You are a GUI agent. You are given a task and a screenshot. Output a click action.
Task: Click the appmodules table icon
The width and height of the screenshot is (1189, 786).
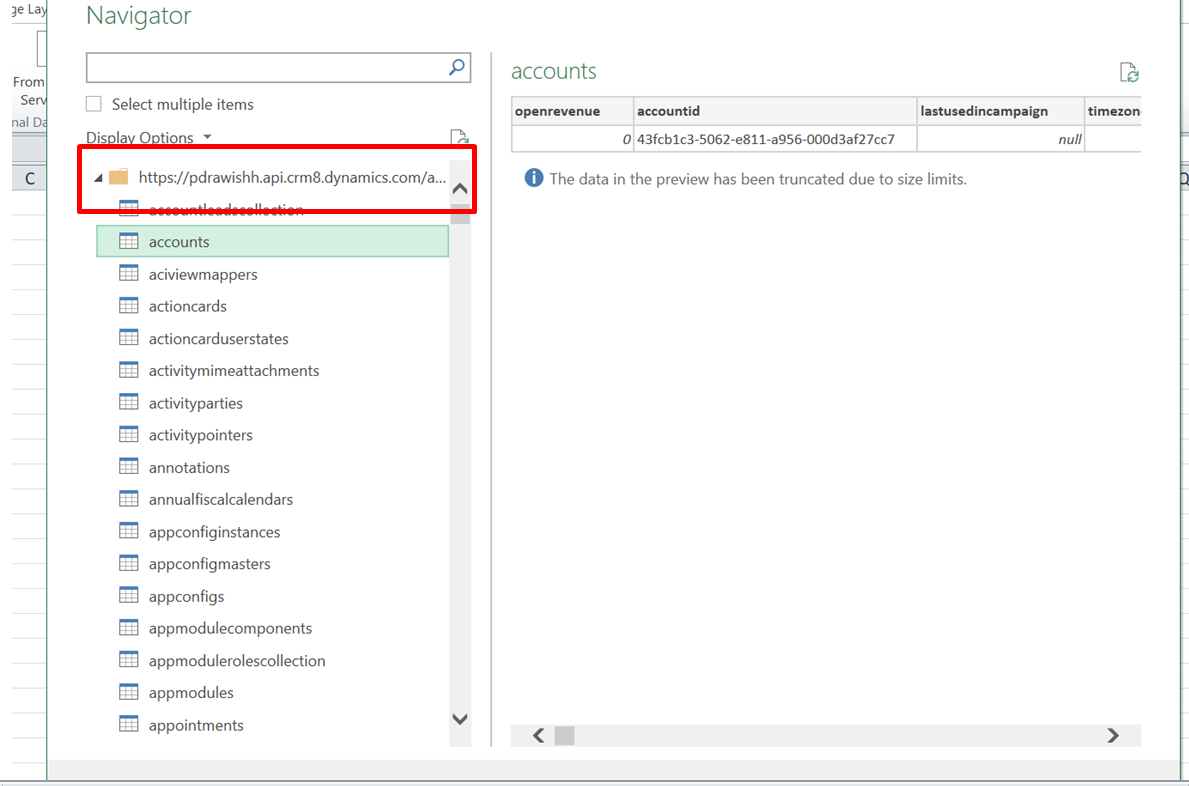tap(129, 692)
